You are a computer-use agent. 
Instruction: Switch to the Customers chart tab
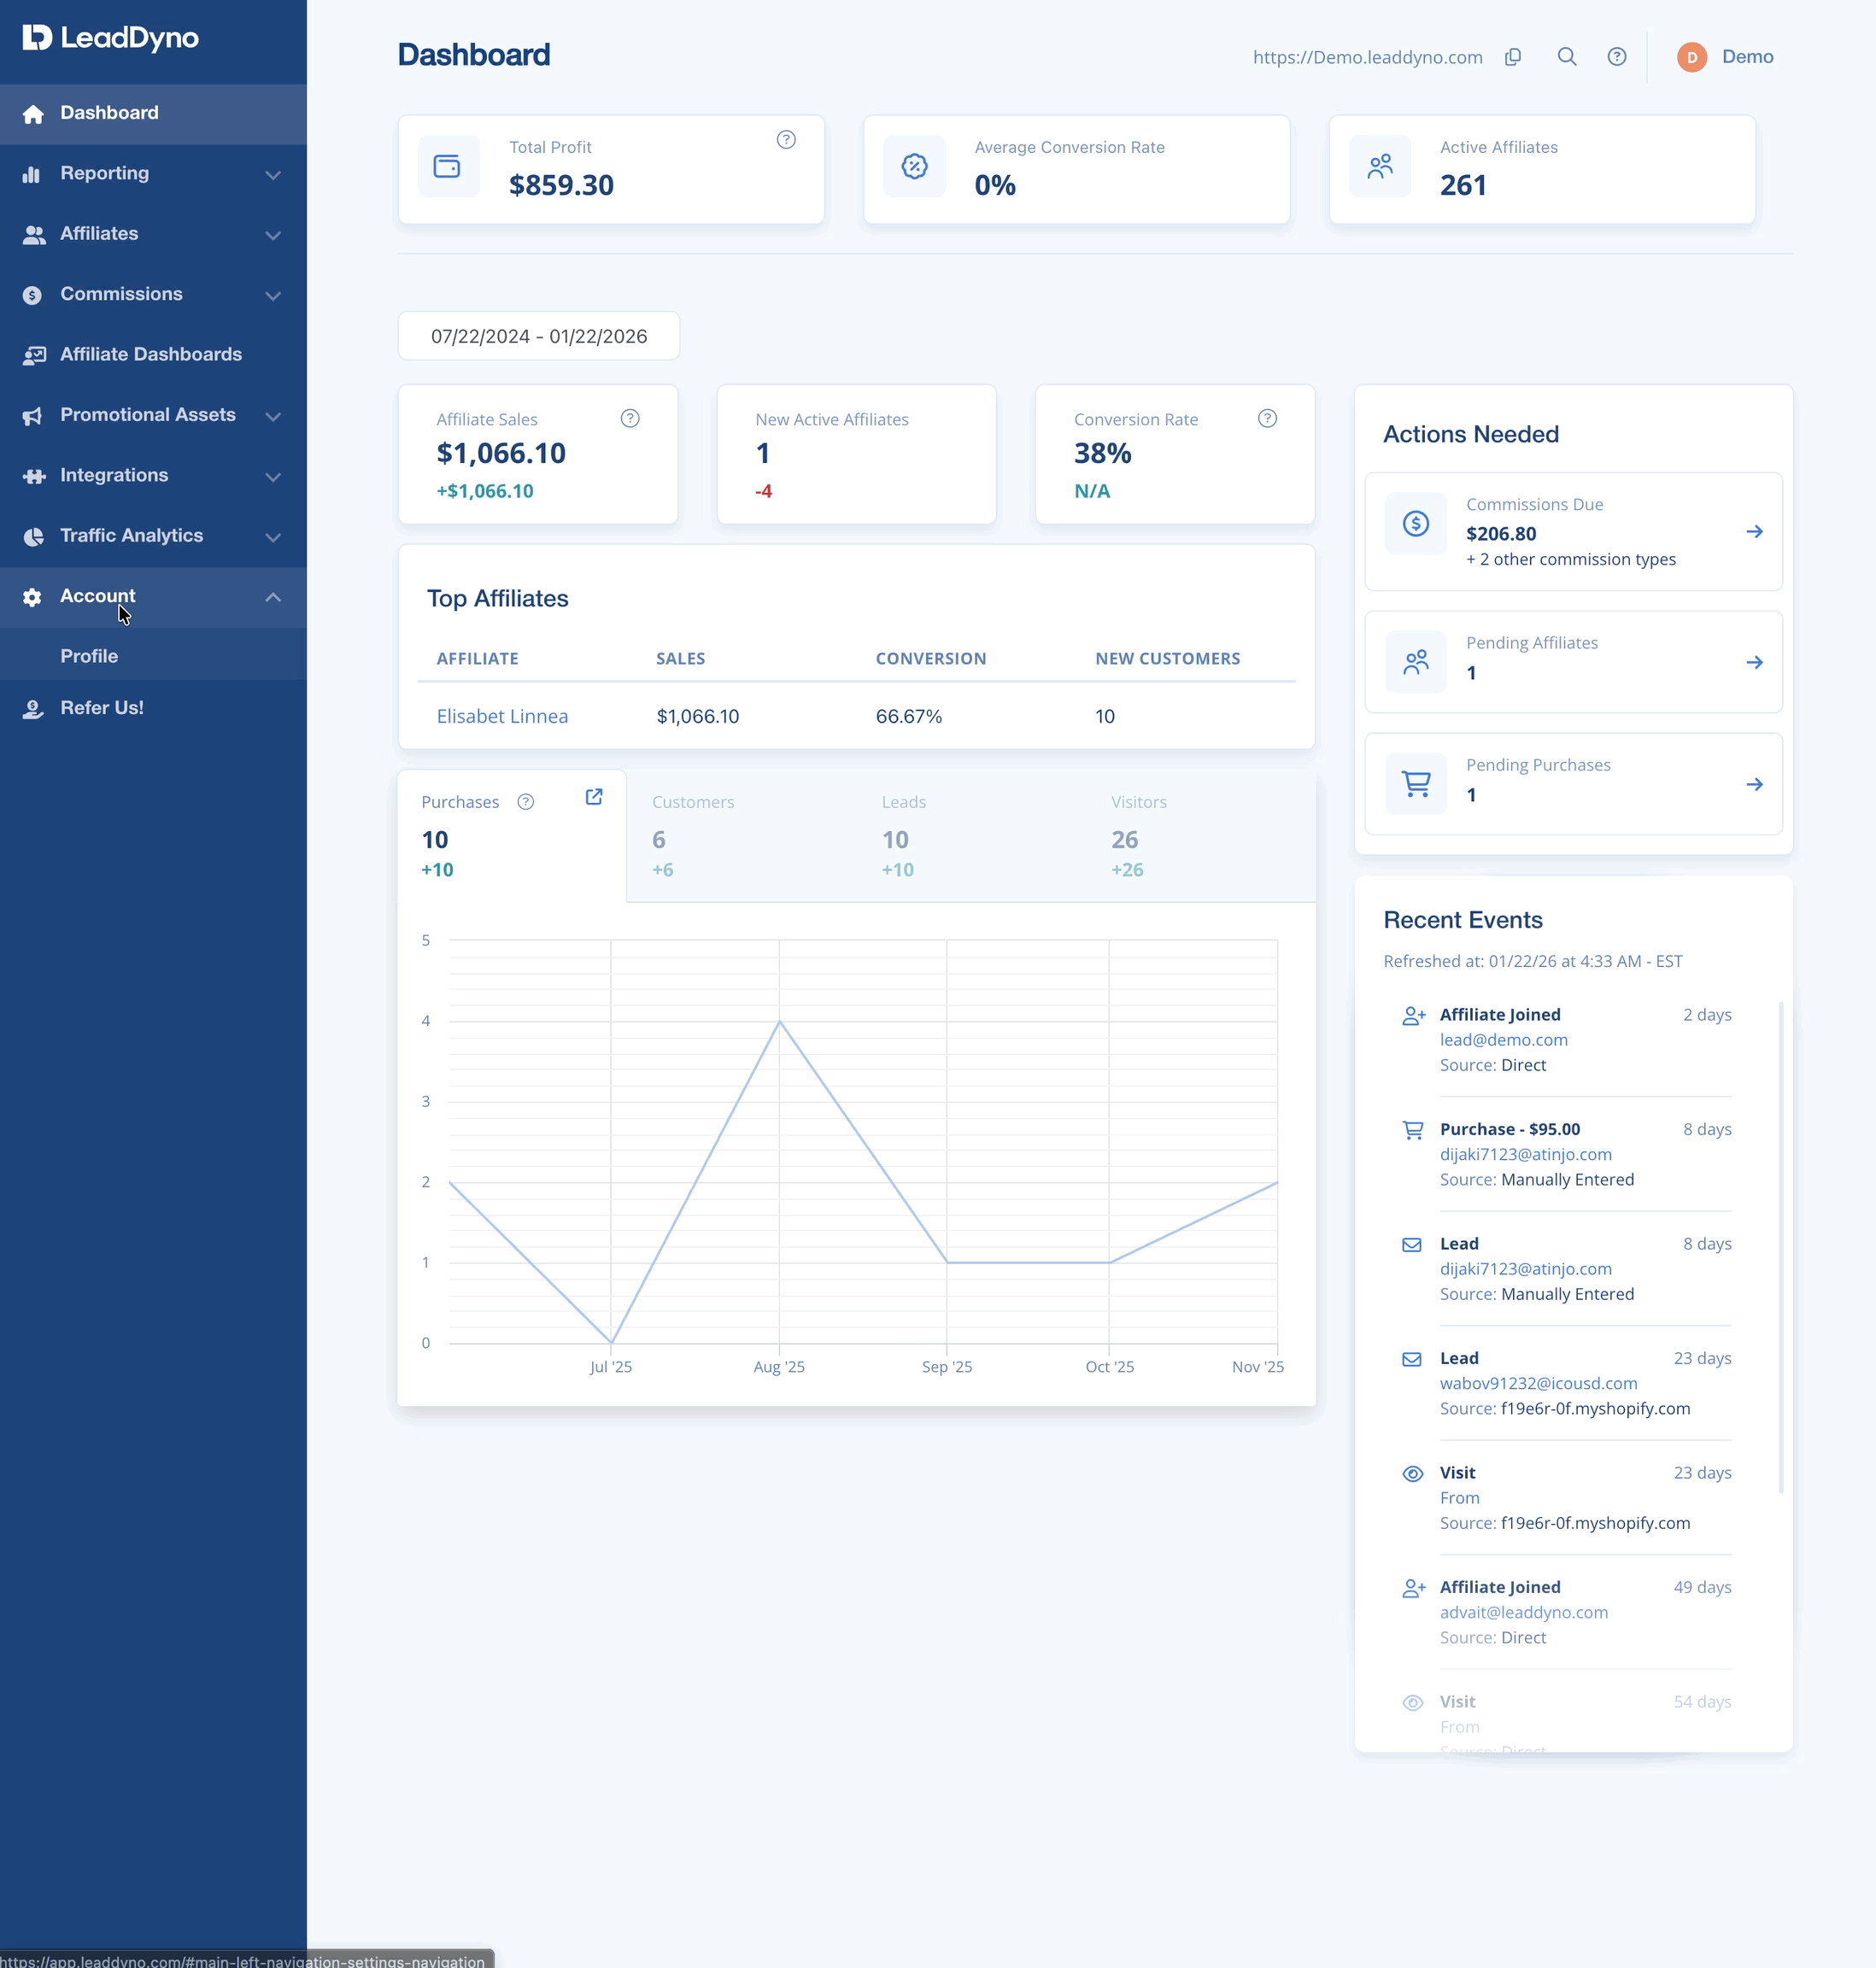point(741,836)
